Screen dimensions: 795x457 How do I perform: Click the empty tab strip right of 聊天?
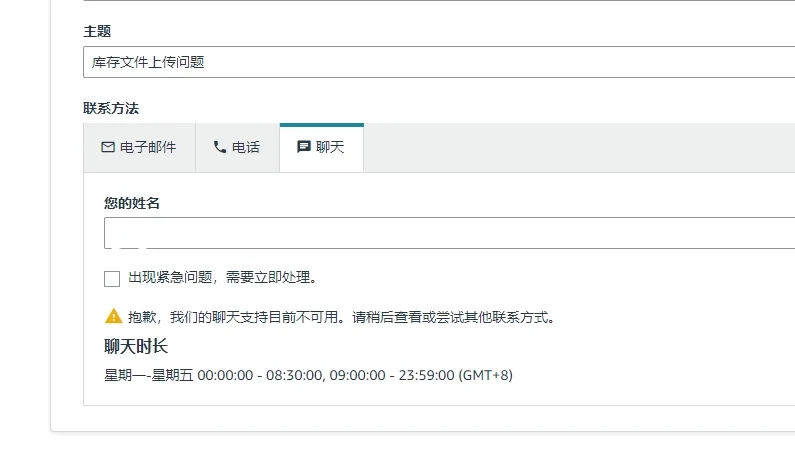tap(580, 147)
